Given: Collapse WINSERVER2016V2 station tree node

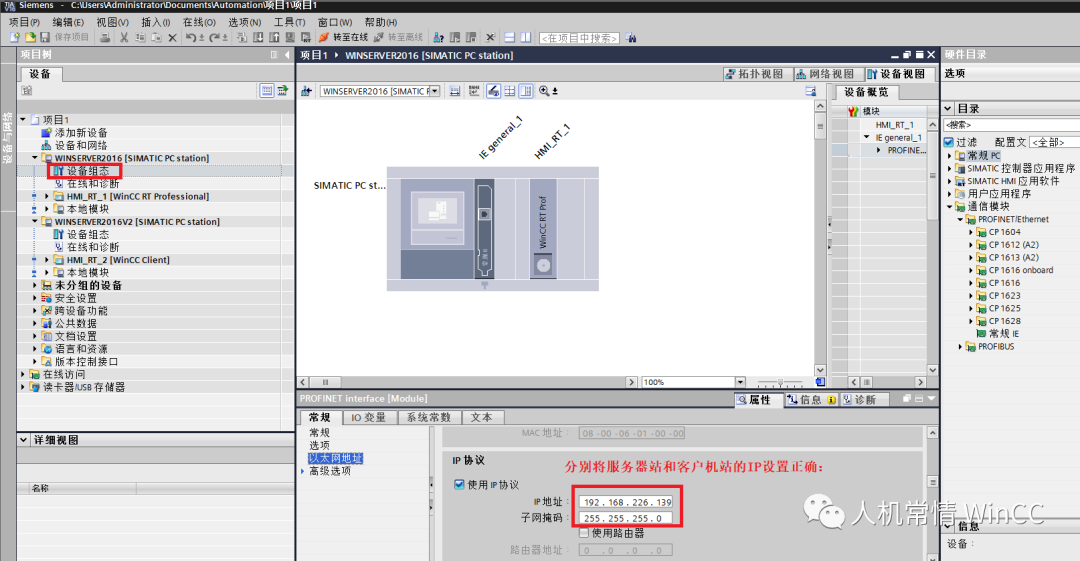Looking at the screenshot, I should click(35, 222).
